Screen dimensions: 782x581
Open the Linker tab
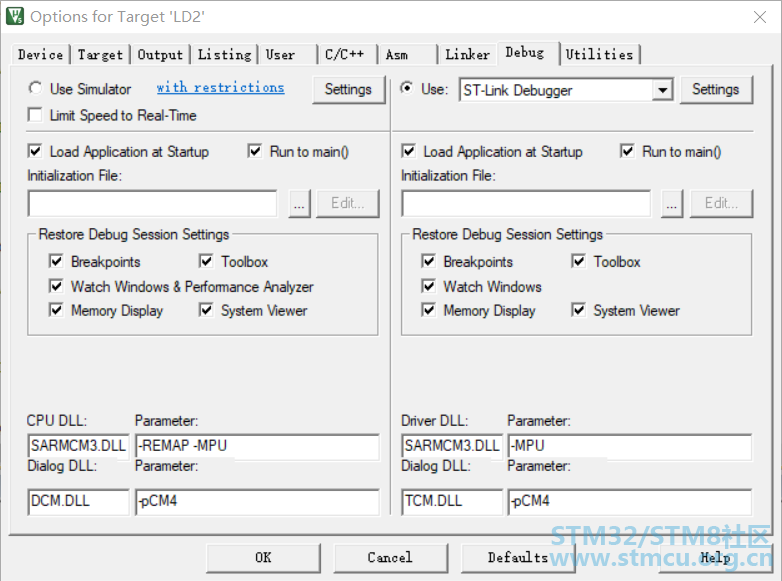(x=467, y=54)
